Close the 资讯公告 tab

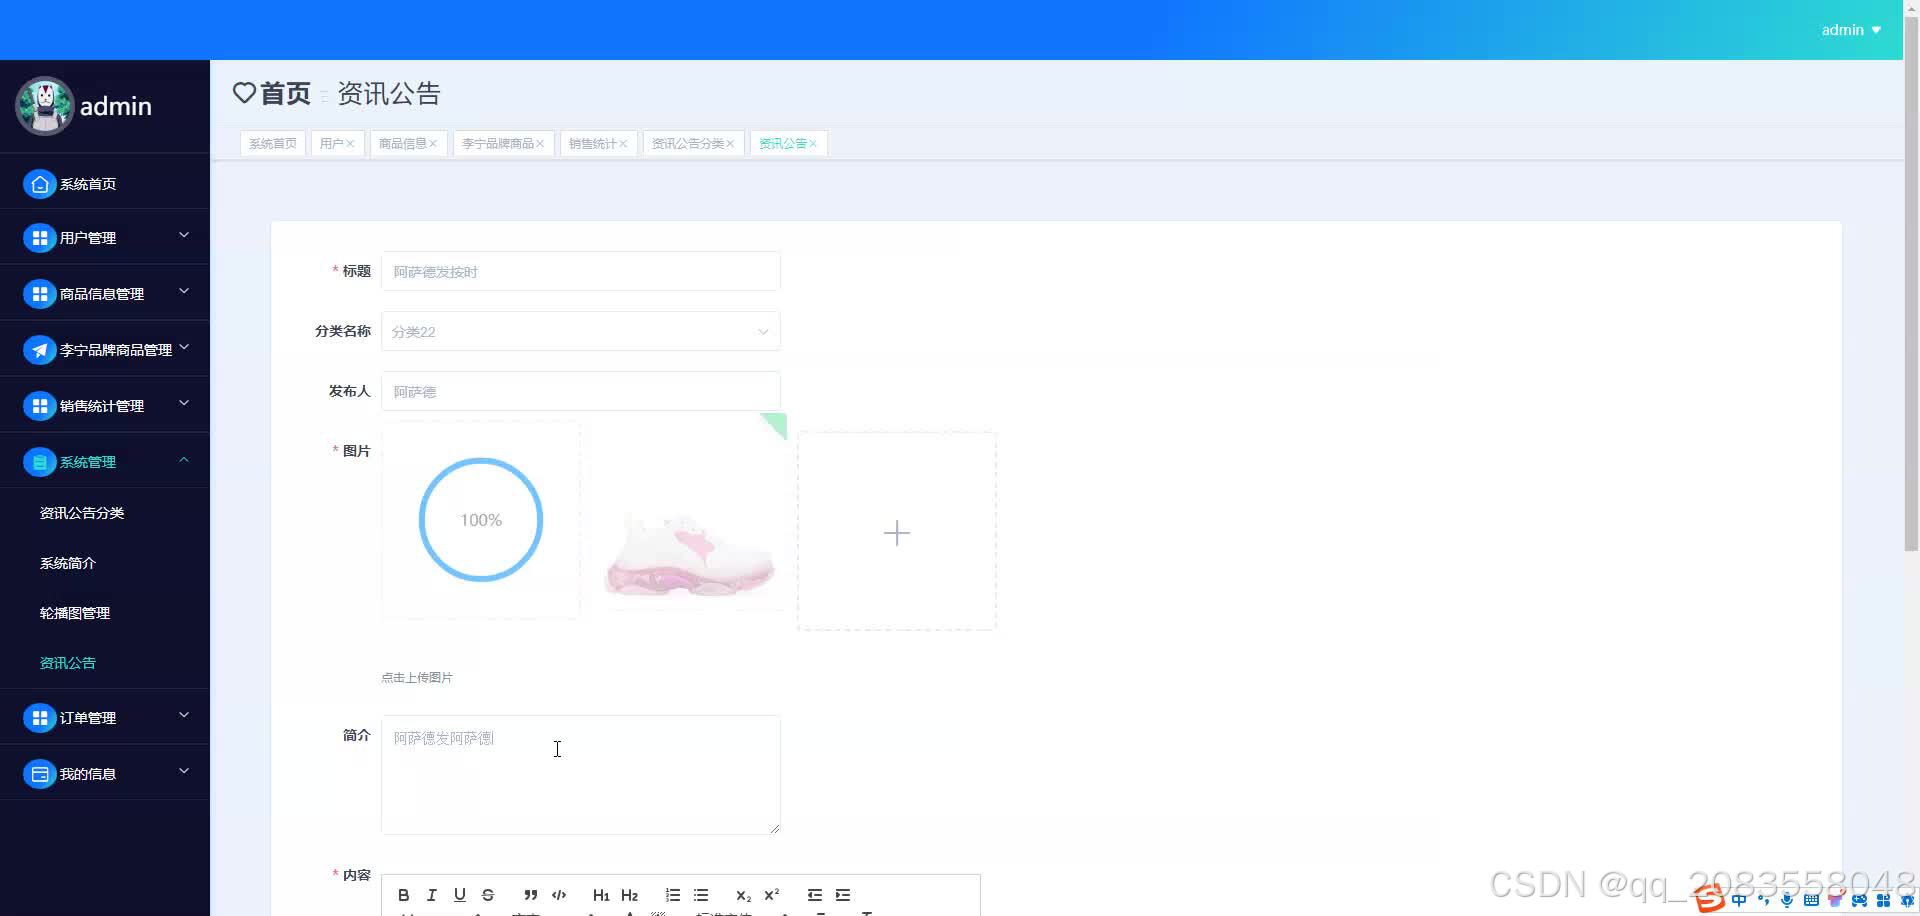(x=813, y=144)
